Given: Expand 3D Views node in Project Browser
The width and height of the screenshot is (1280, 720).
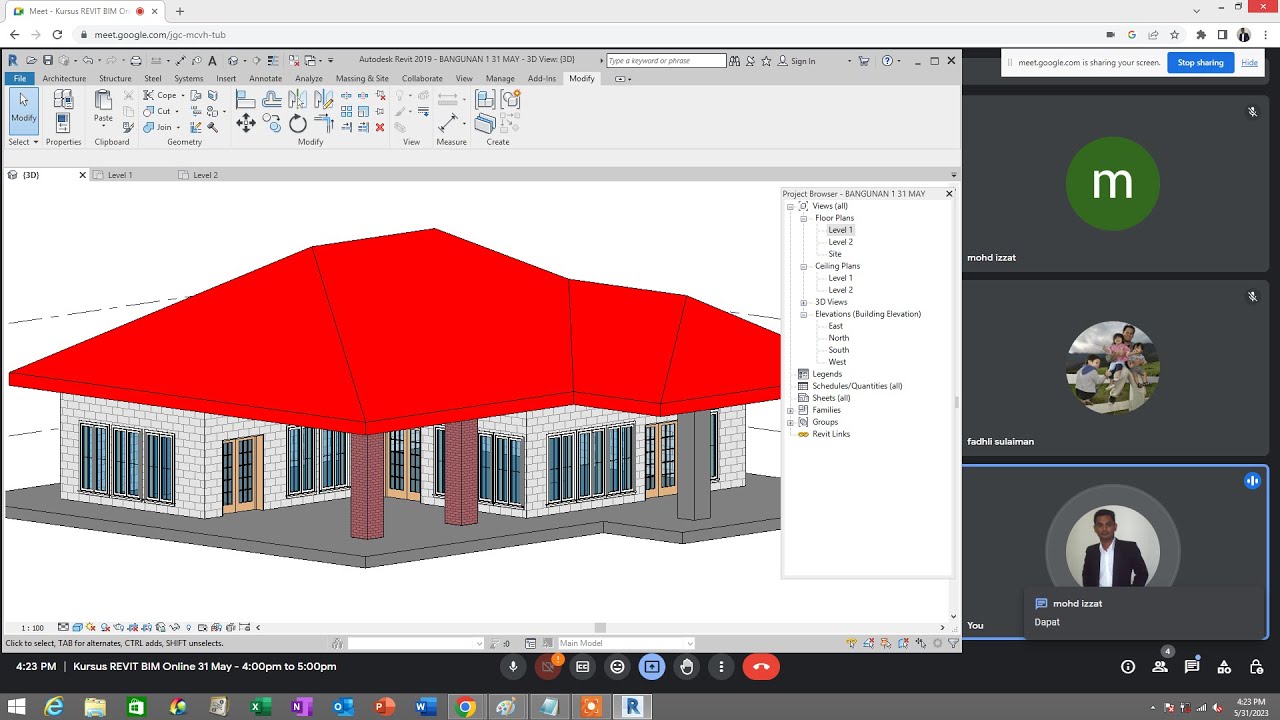Looking at the screenshot, I should pyautogui.click(x=803, y=302).
